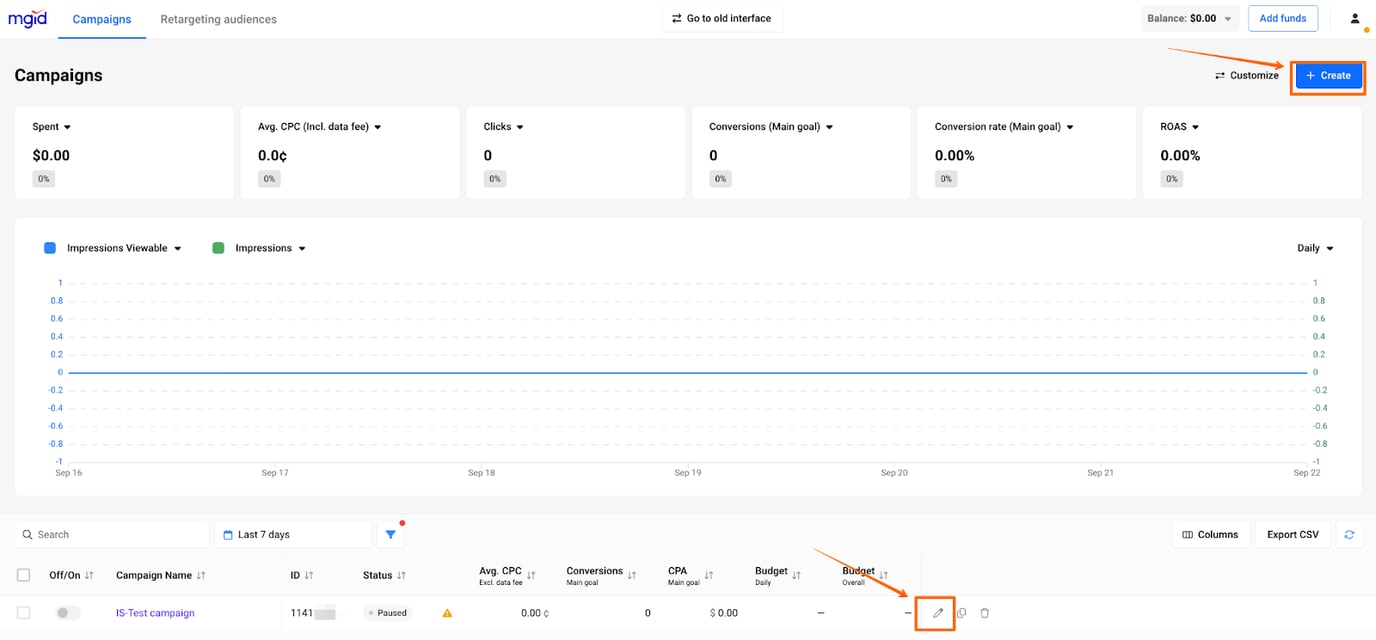
Task: Open the filter icon next to date range
Action: pos(390,534)
